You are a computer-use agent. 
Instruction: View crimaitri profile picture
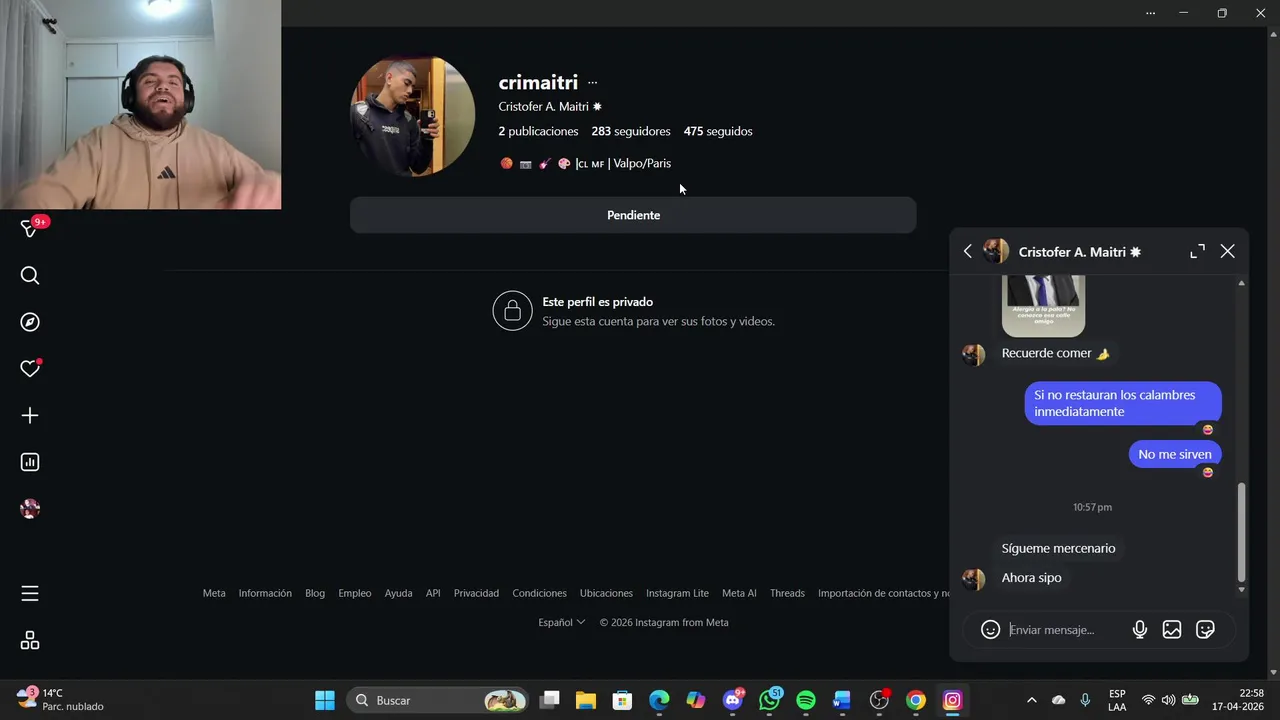coord(413,117)
